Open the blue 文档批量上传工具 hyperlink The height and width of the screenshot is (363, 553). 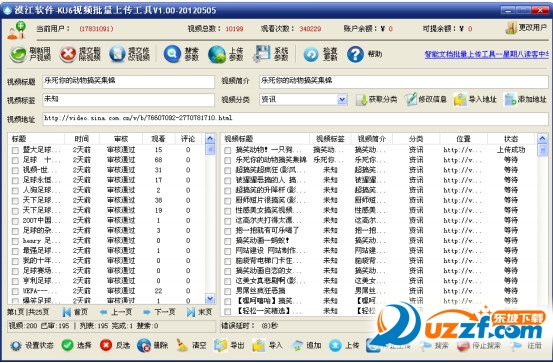click(486, 54)
